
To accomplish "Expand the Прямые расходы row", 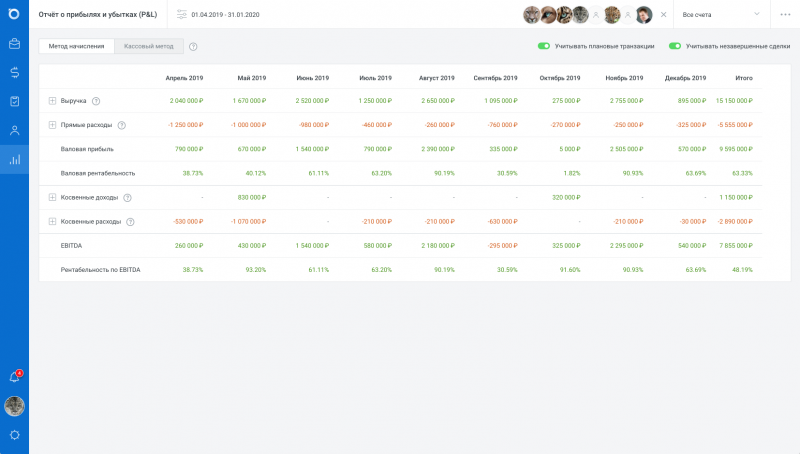I will click(x=52, y=125).
